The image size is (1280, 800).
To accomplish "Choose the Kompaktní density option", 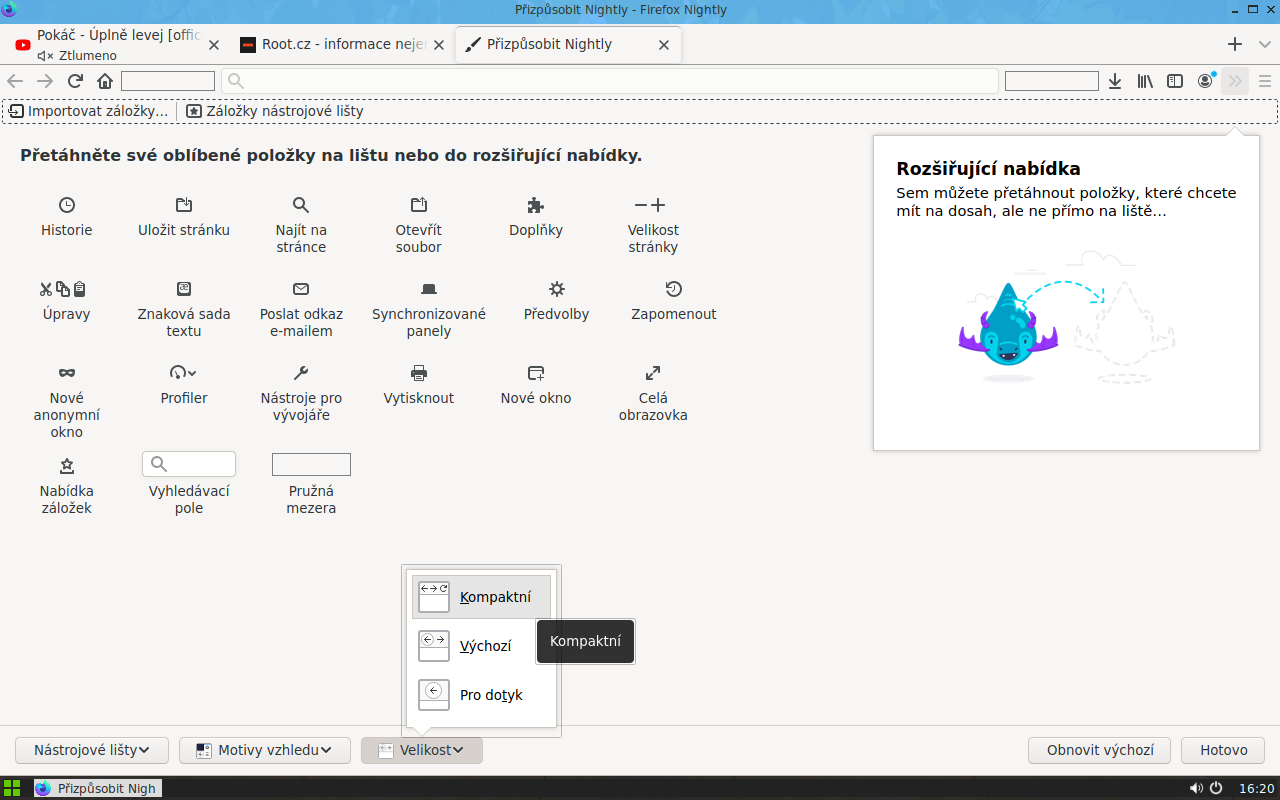I will tap(481, 597).
